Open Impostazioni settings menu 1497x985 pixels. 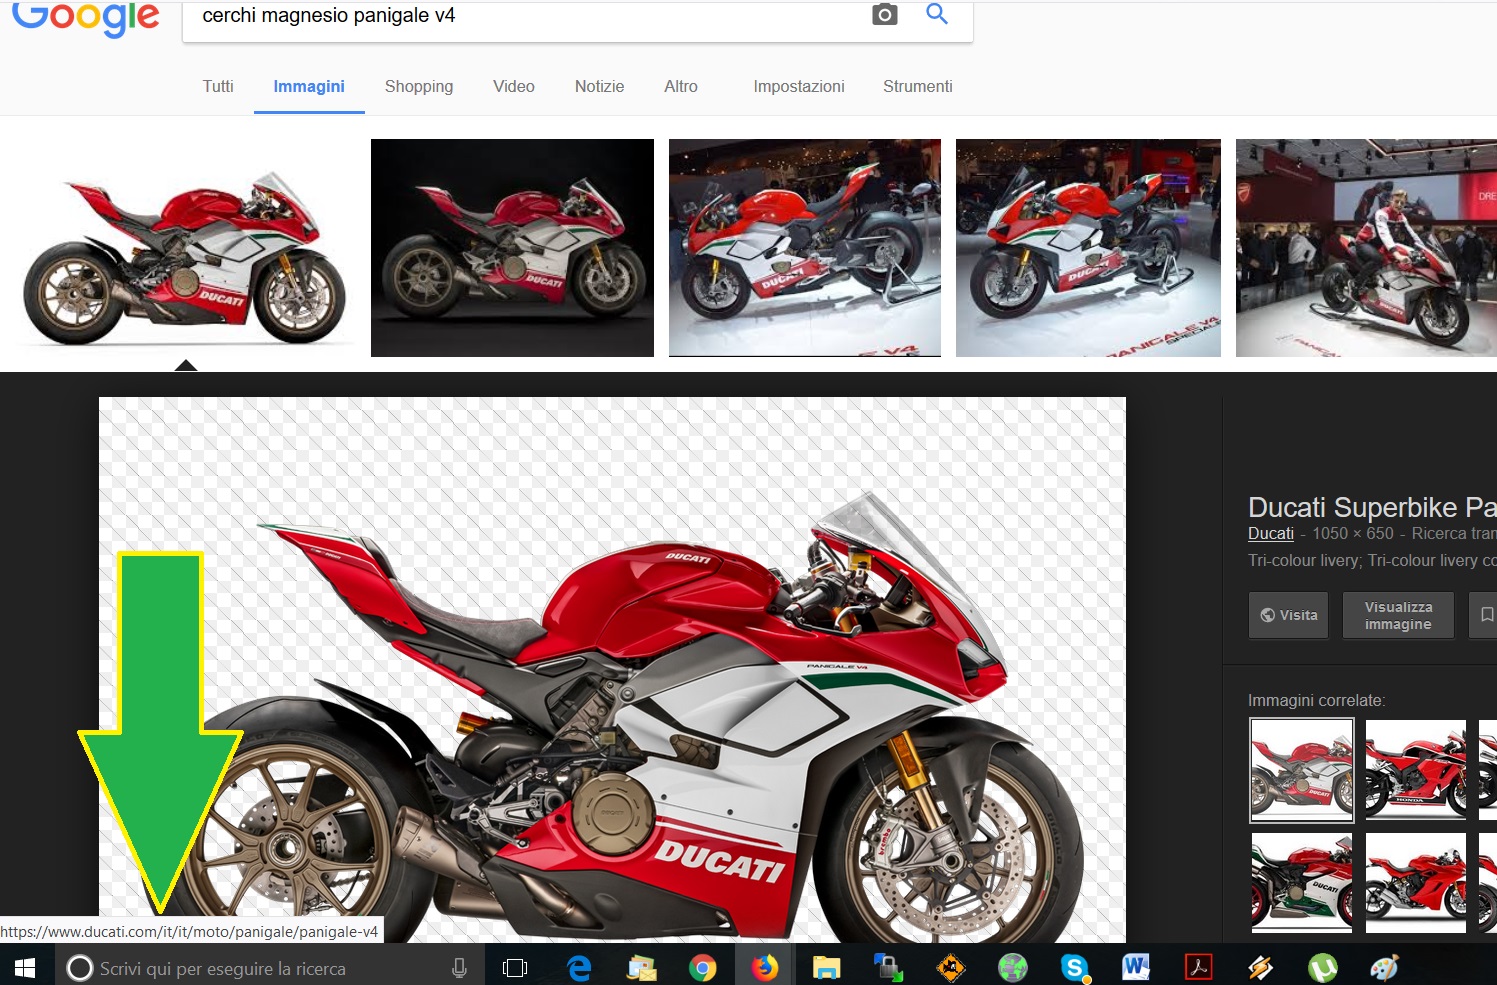799,87
